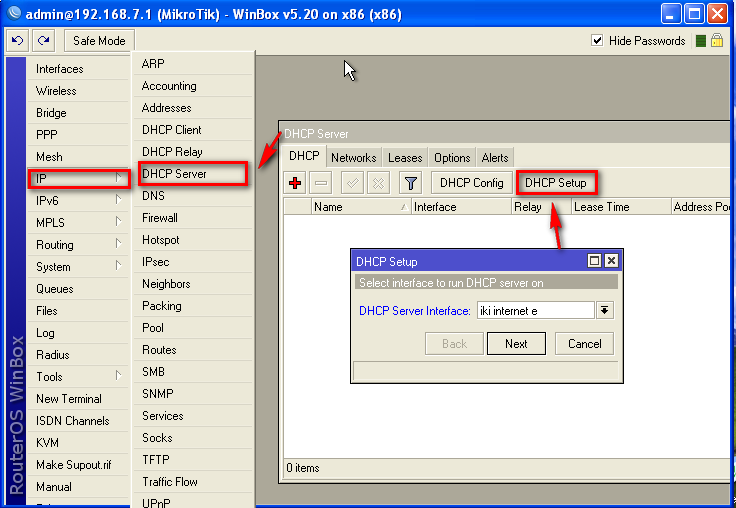Open the Queues menu item
Image resolution: width=736 pixels, height=508 pixels.
pyautogui.click(x=78, y=289)
